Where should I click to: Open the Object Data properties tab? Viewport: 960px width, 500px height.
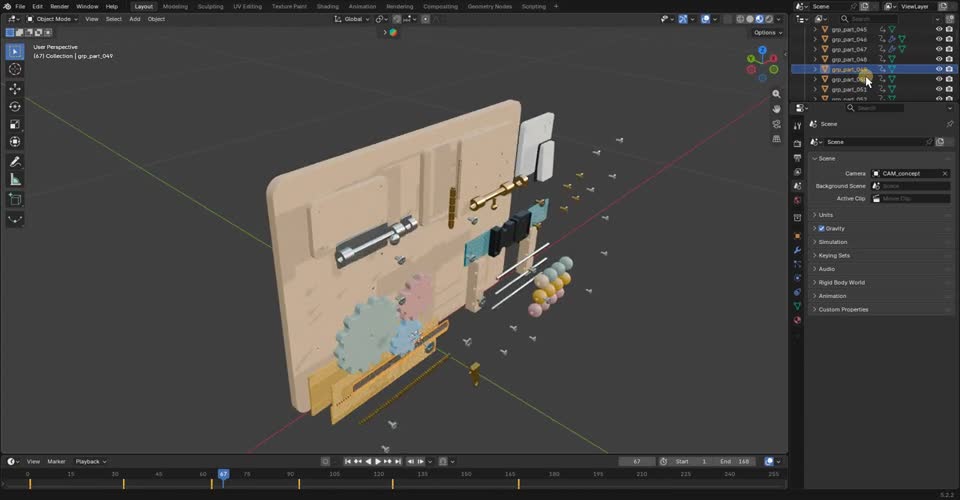797,306
